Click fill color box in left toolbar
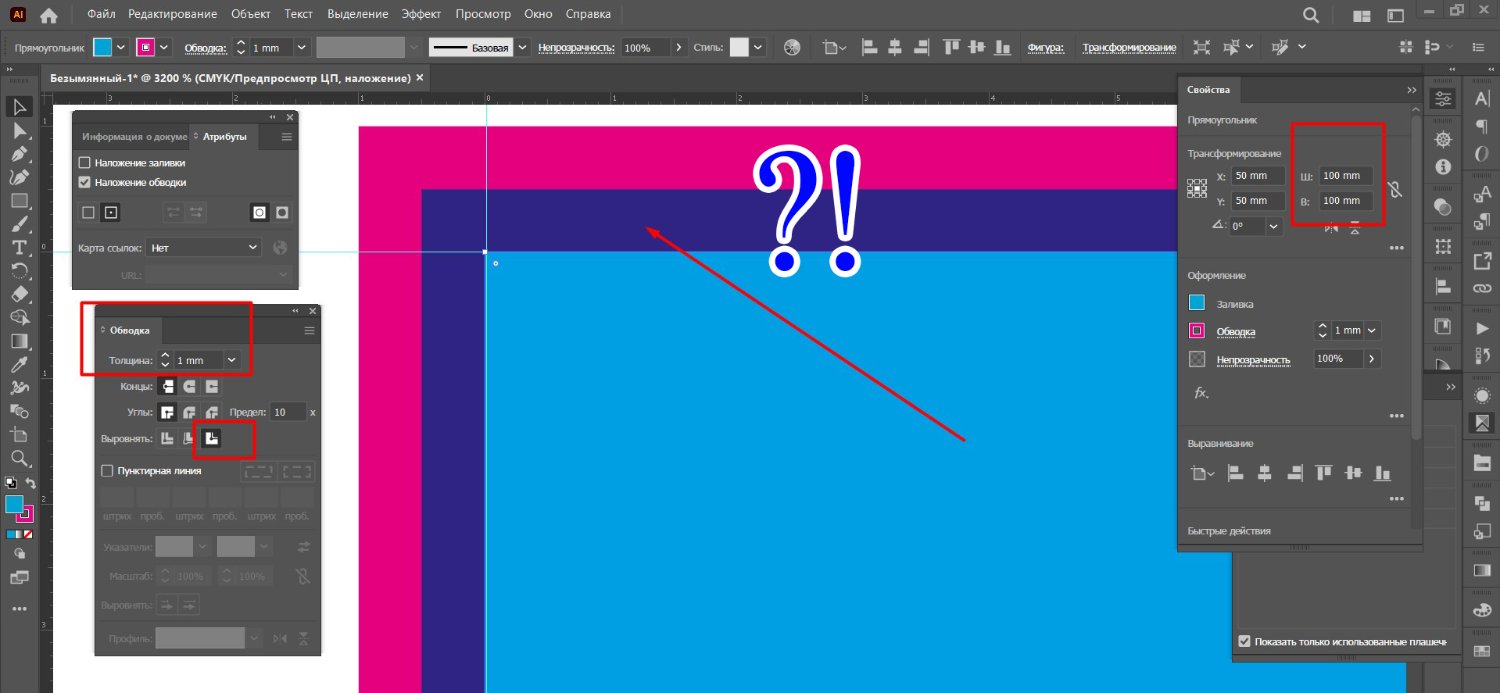The height and width of the screenshot is (693, 1500). point(14,503)
